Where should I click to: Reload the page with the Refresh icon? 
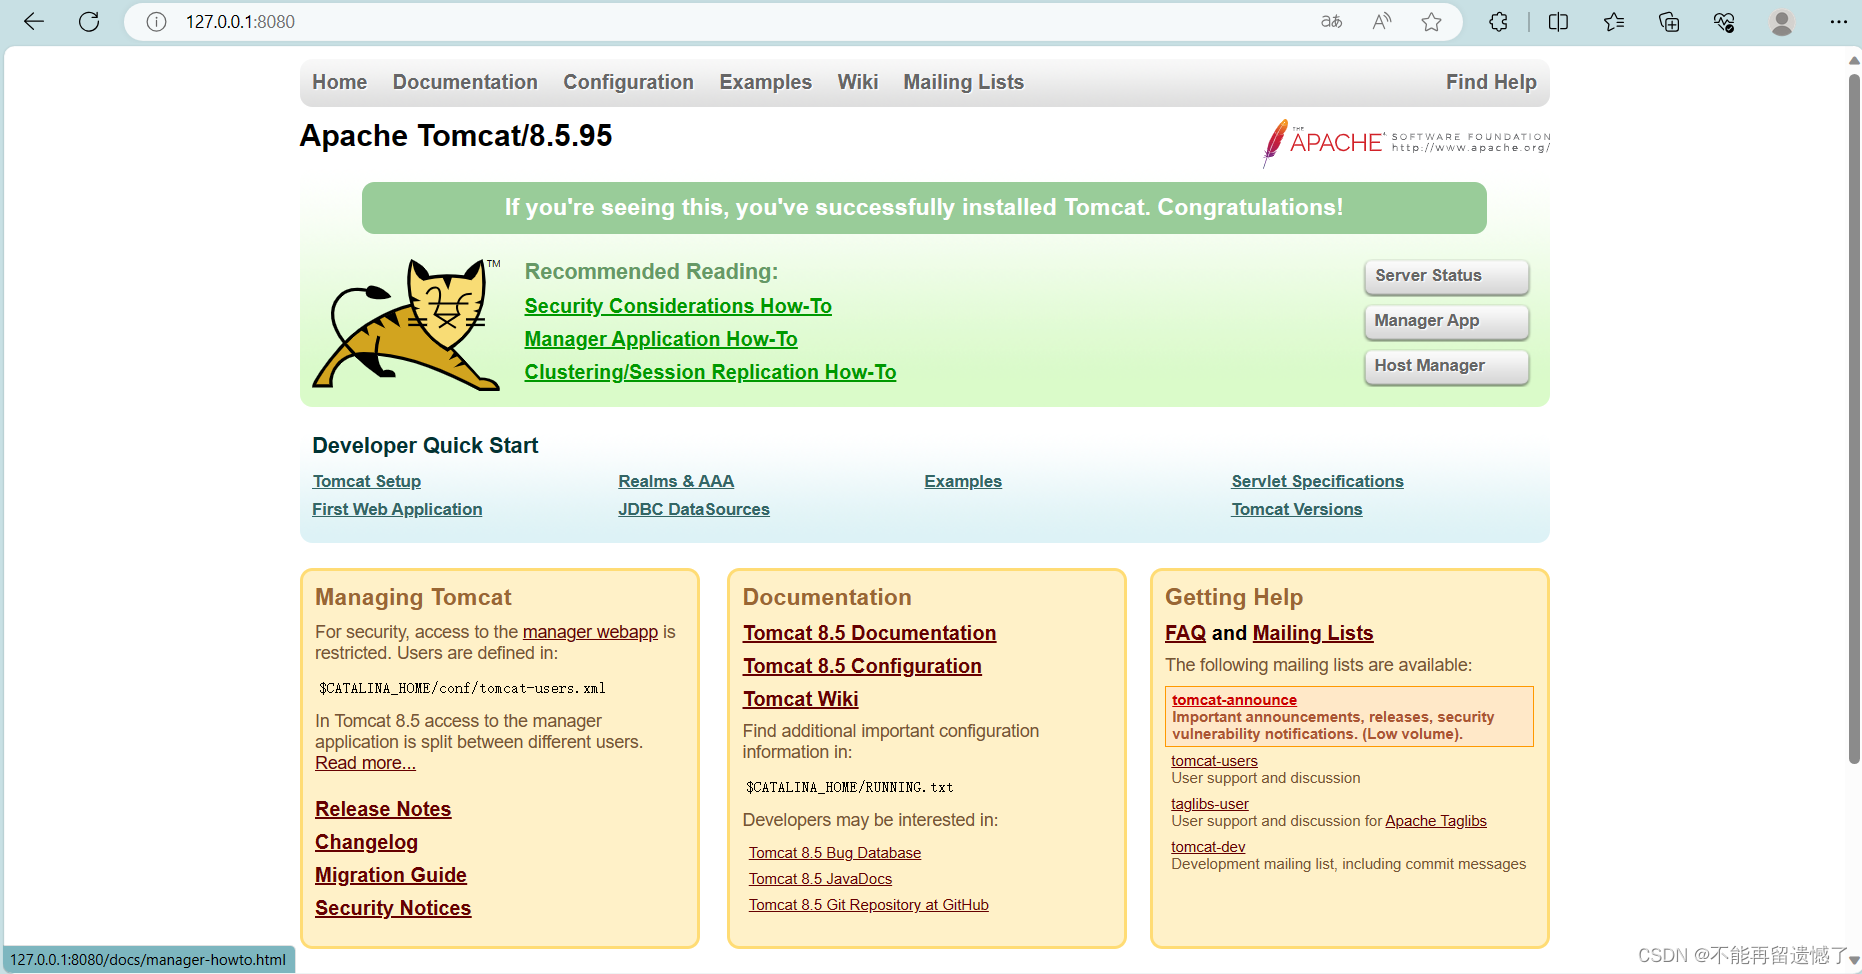89,22
